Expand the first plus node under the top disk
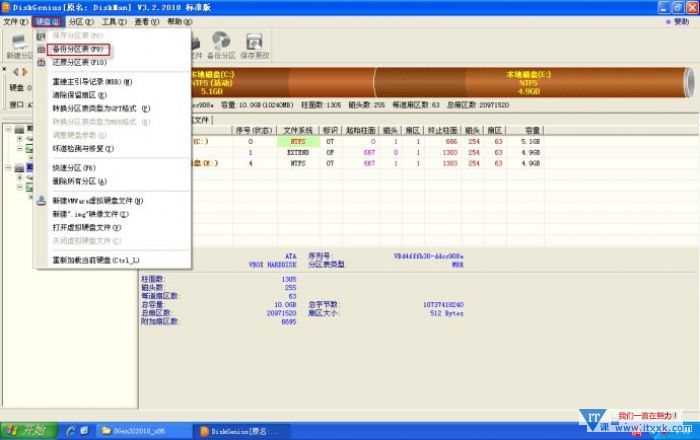Image resolution: width=700 pixels, height=440 pixels. 20,139
